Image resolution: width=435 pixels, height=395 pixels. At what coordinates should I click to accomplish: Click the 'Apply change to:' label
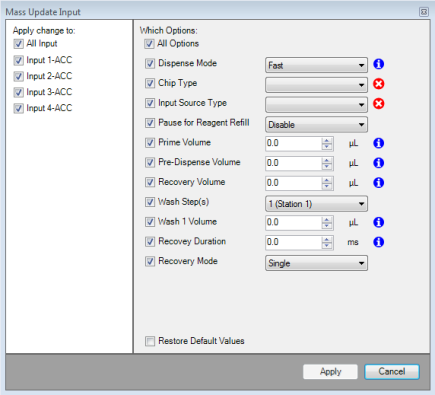click(44, 31)
